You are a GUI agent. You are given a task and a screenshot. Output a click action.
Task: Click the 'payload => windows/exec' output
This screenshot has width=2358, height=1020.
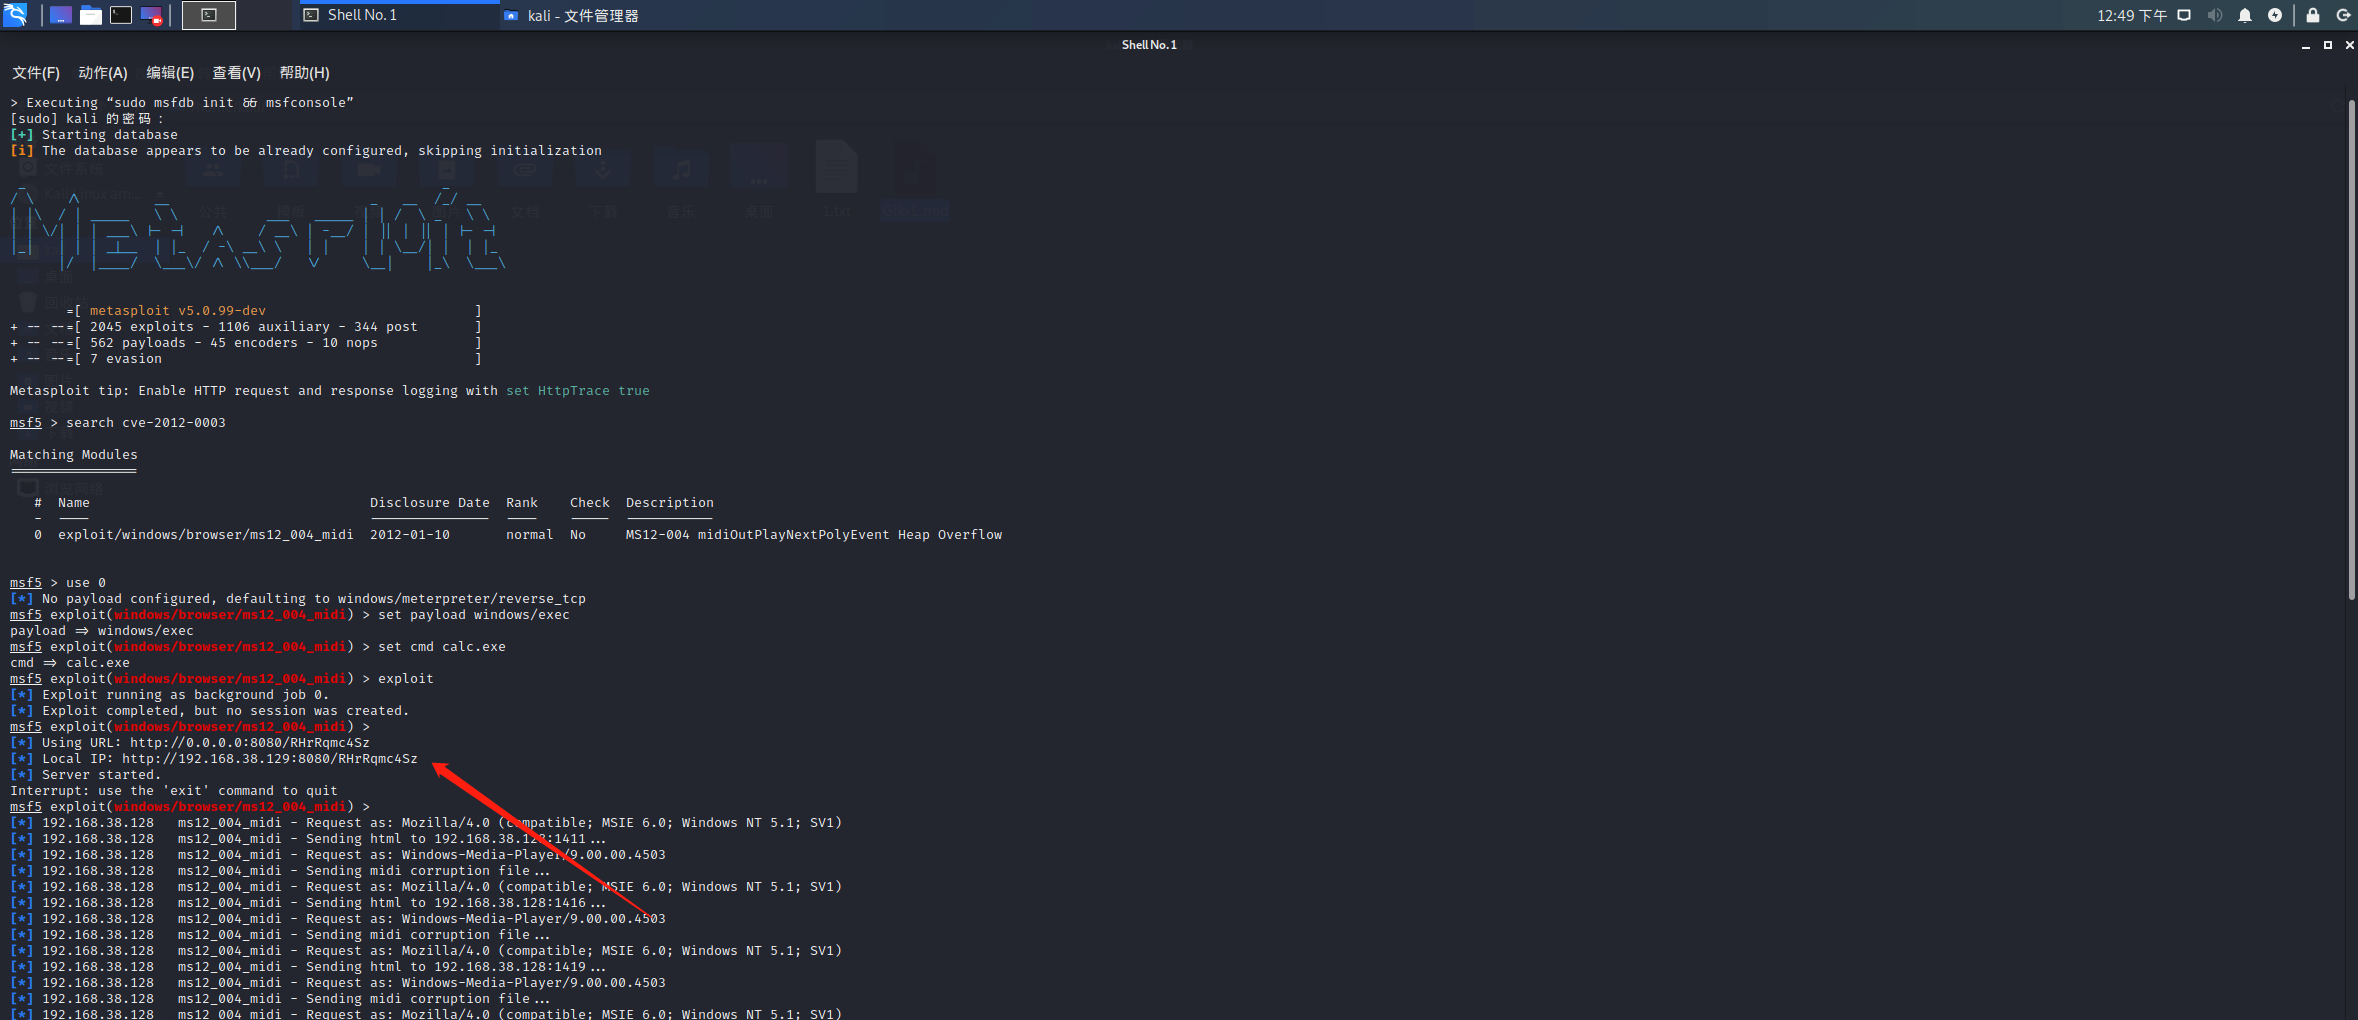[102, 631]
